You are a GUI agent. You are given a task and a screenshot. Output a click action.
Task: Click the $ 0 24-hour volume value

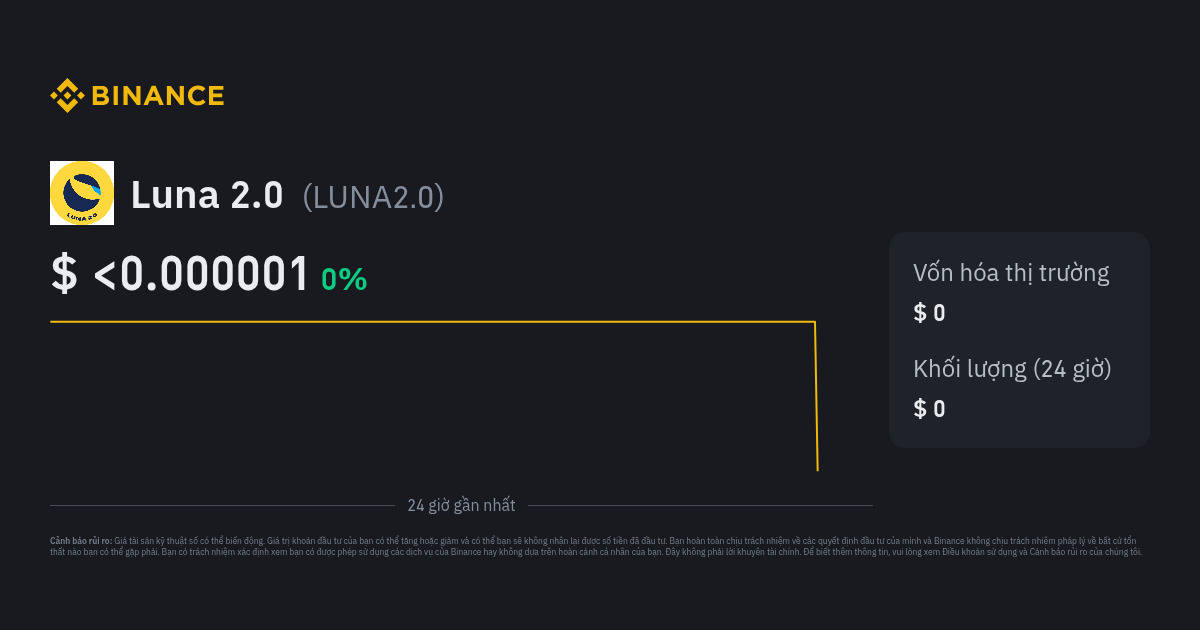929,408
